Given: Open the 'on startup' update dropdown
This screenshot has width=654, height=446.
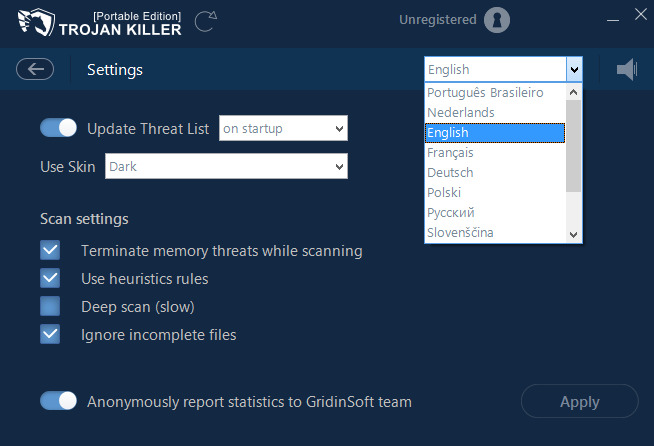Looking at the screenshot, I should click(x=283, y=128).
